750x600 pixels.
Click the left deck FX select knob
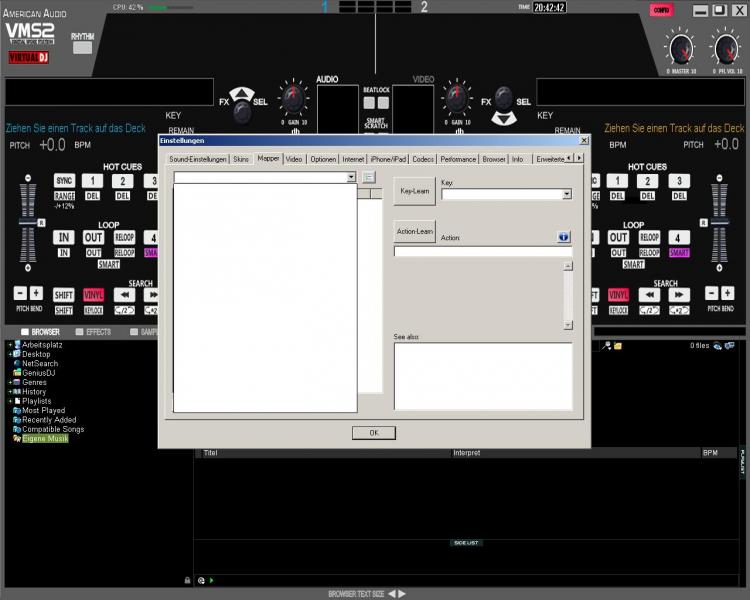tap(250, 98)
